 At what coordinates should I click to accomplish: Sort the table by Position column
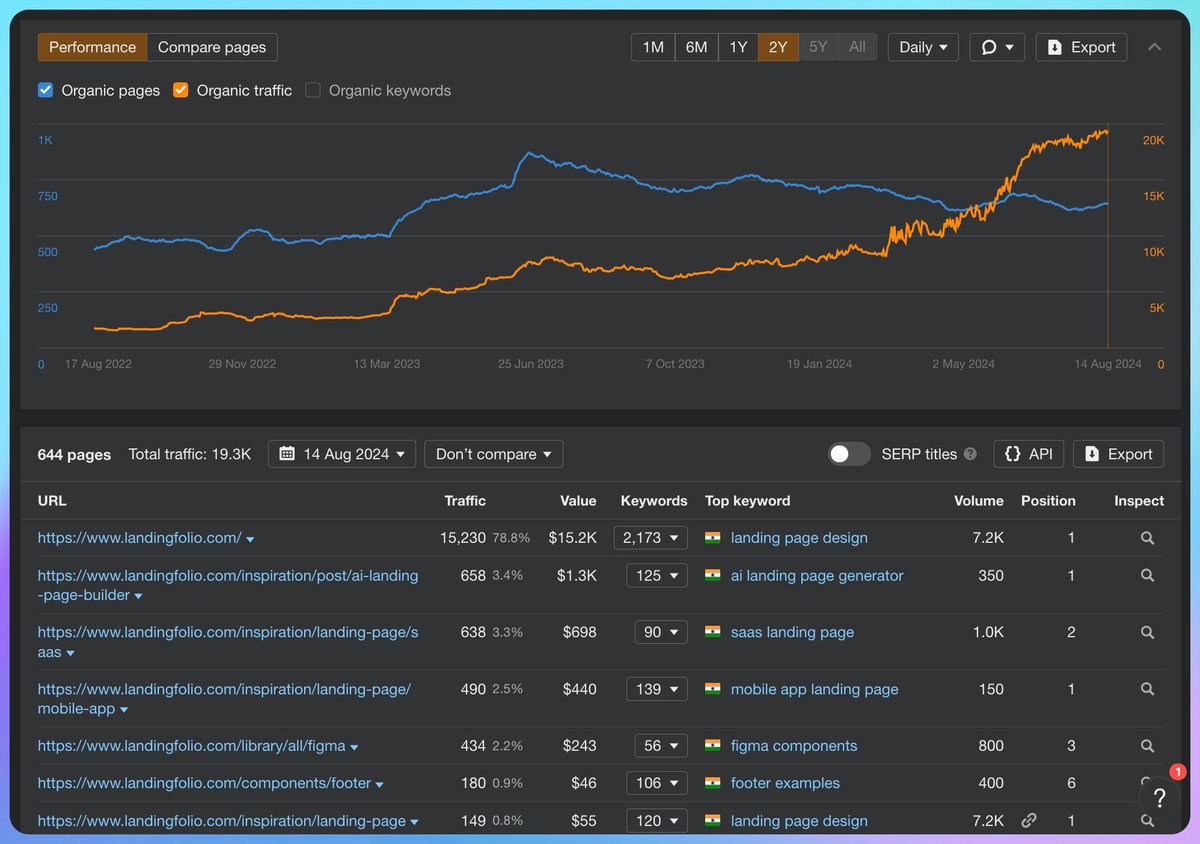point(1048,501)
